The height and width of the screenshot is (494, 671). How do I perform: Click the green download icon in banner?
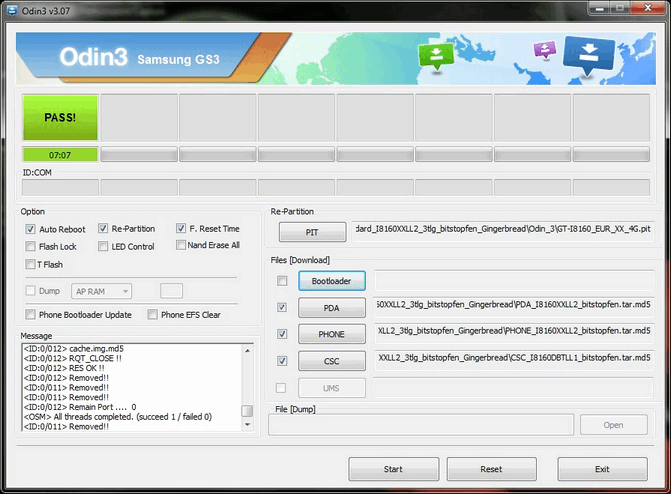(x=436, y=56)
